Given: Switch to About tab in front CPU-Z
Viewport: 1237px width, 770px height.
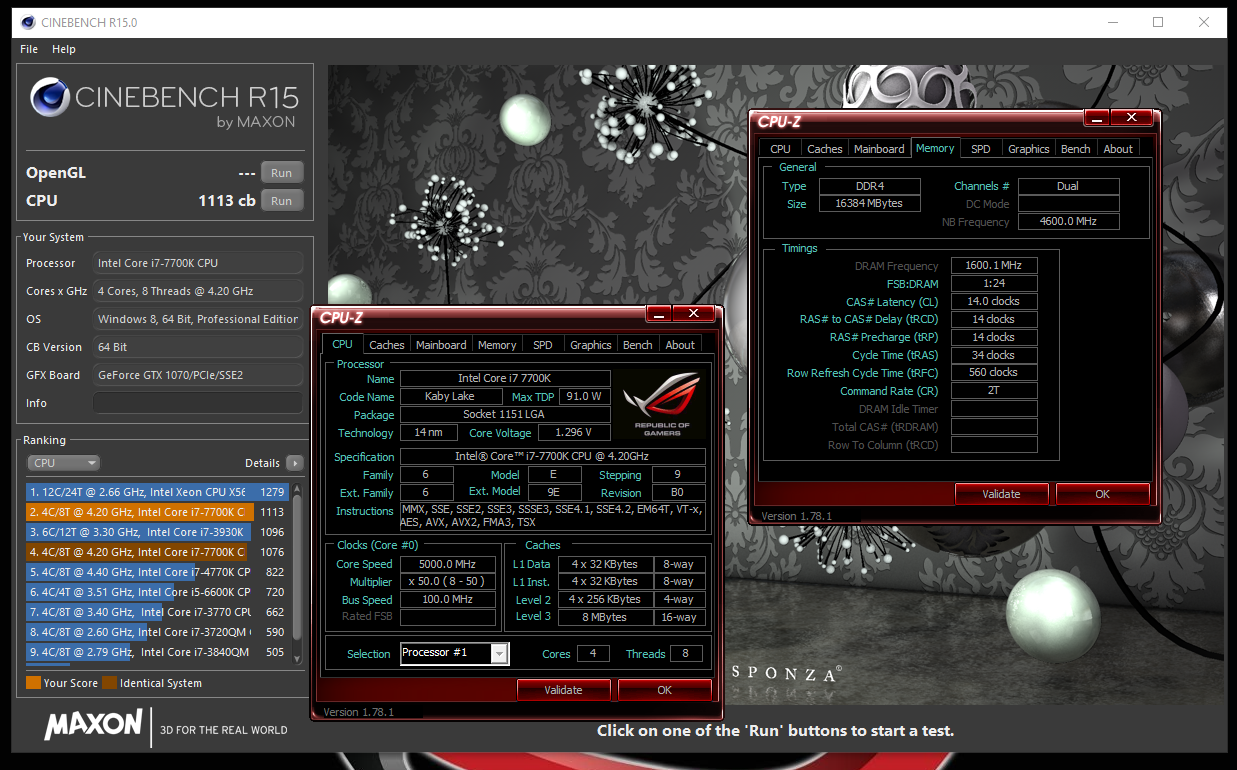Looking at the screenshot, I should tap(680, 345).
